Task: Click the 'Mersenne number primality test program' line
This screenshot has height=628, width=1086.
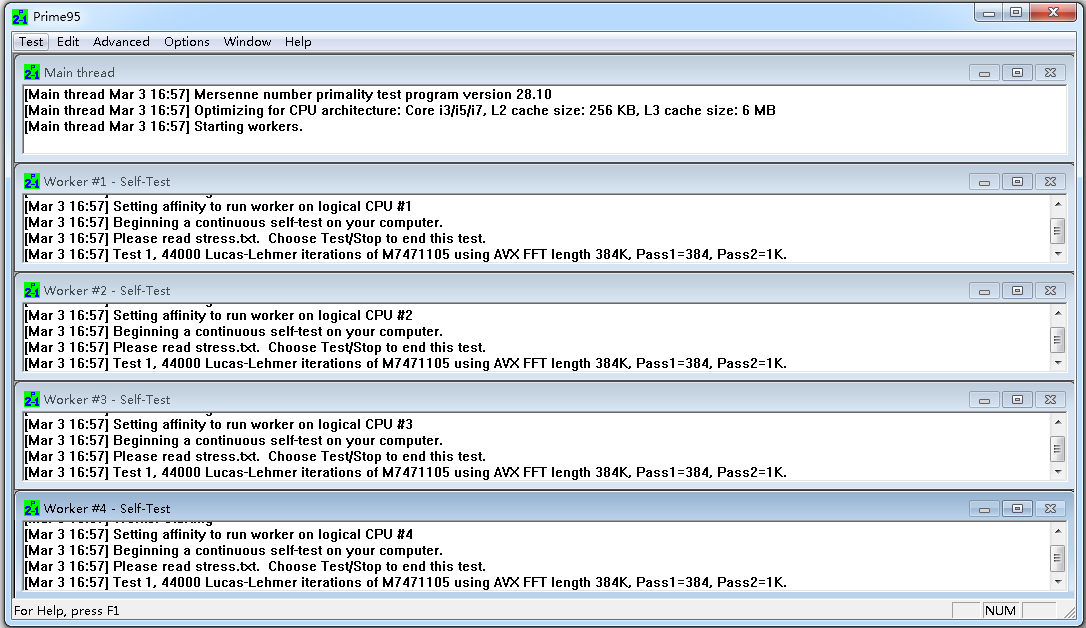Action: point(288,95)
